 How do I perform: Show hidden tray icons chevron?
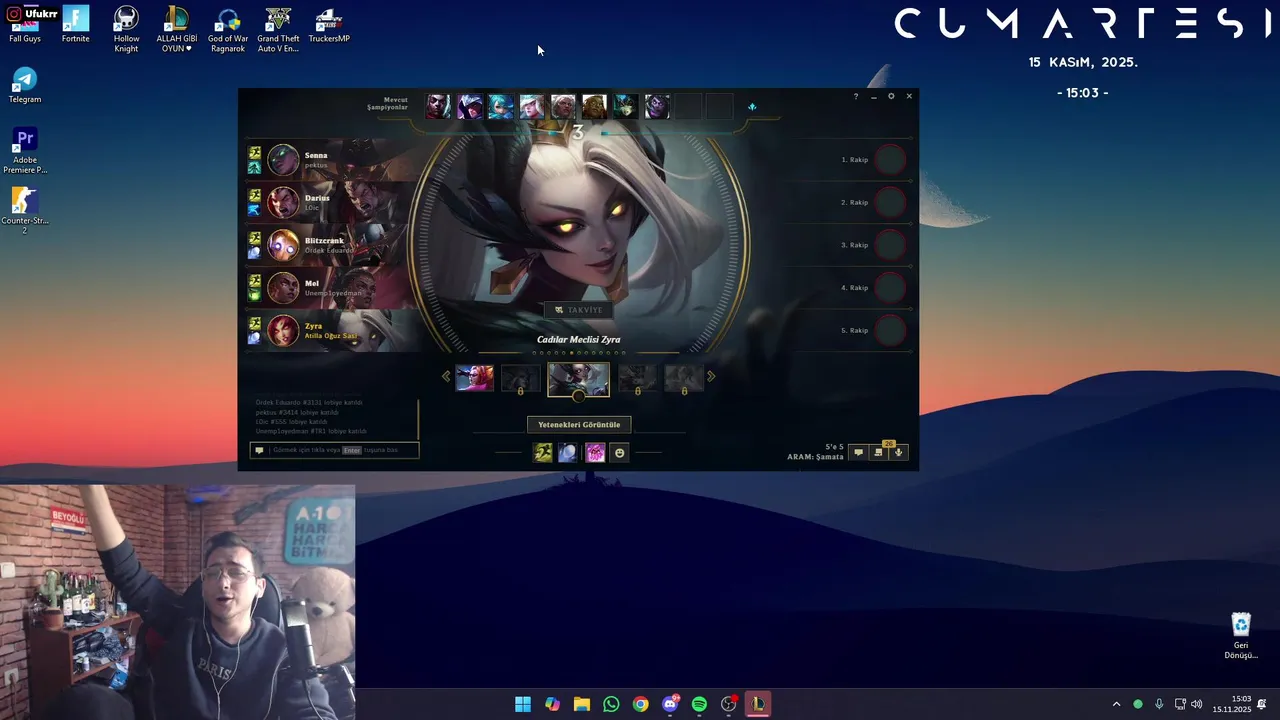point(1116,704)
